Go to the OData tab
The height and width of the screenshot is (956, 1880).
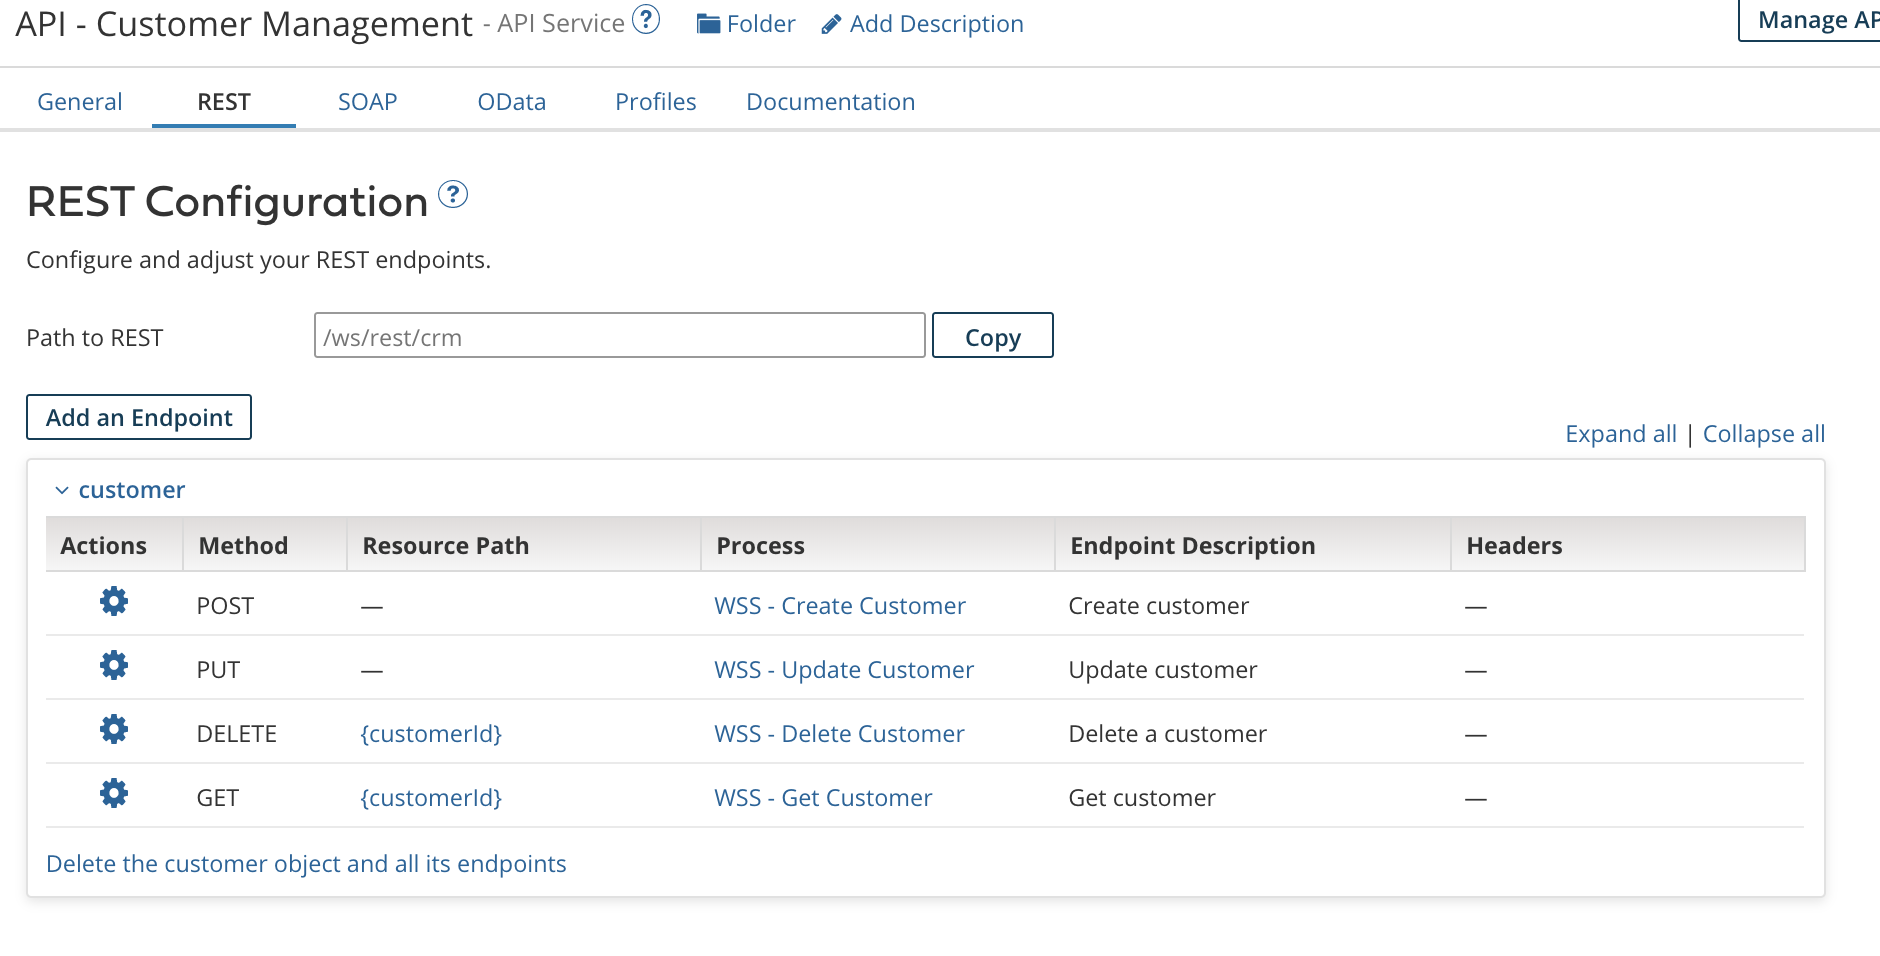[x=511, y=102]
